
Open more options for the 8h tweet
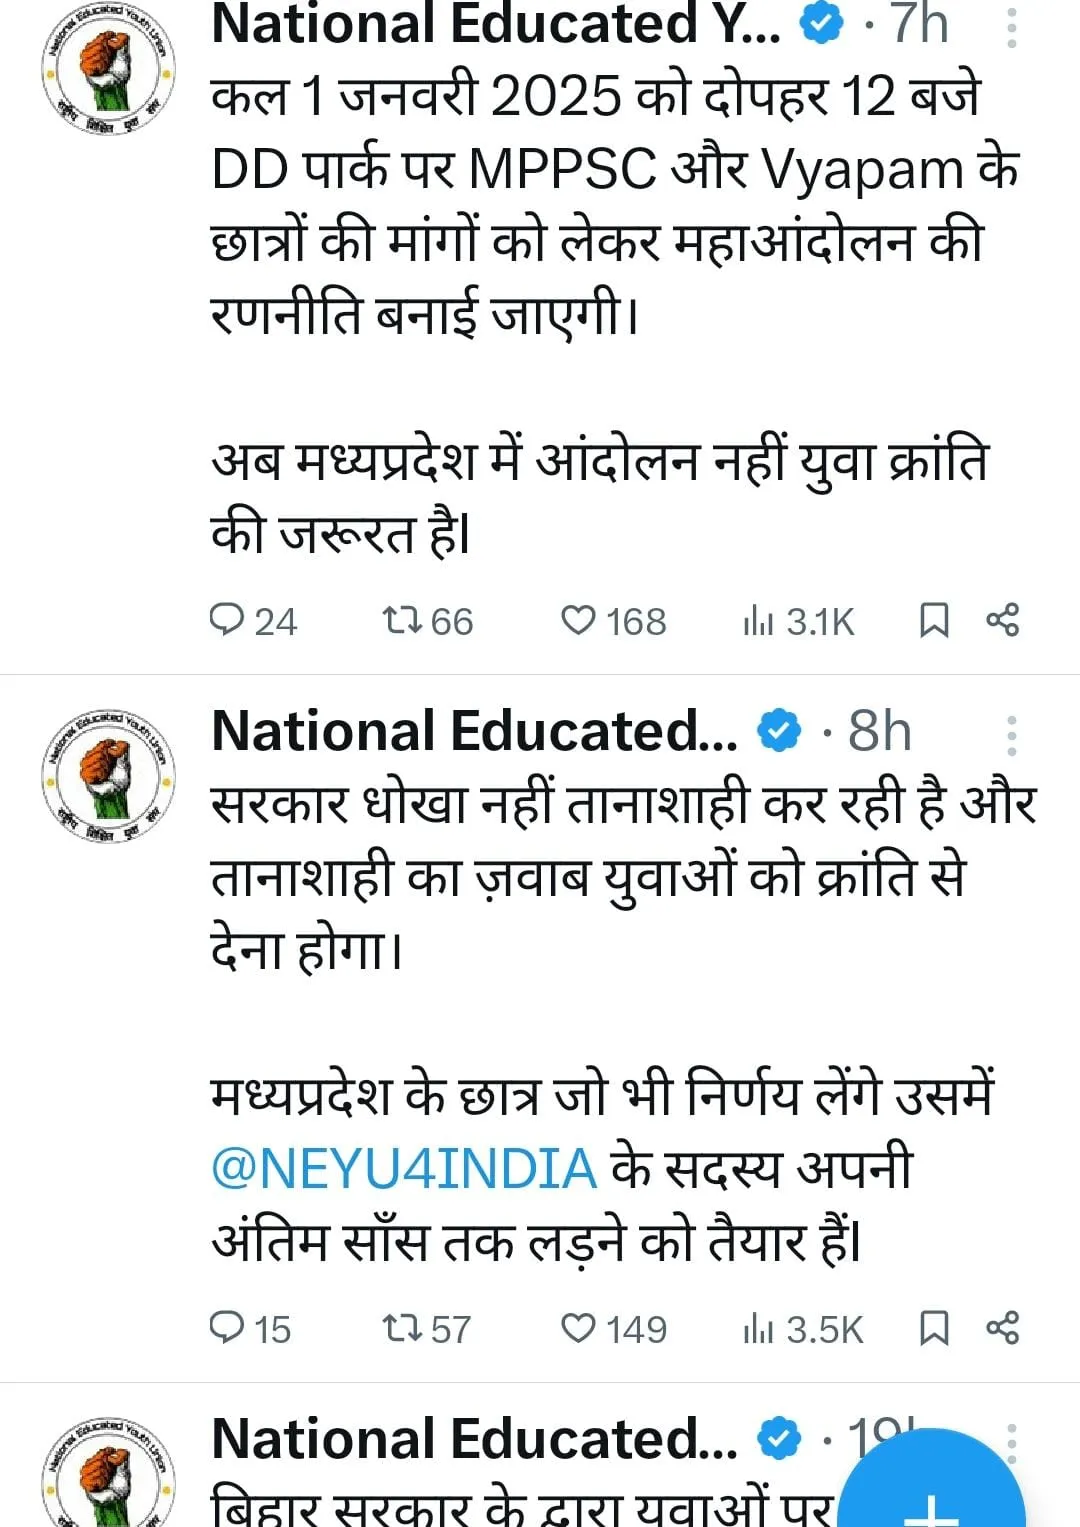coord(1012,736)
